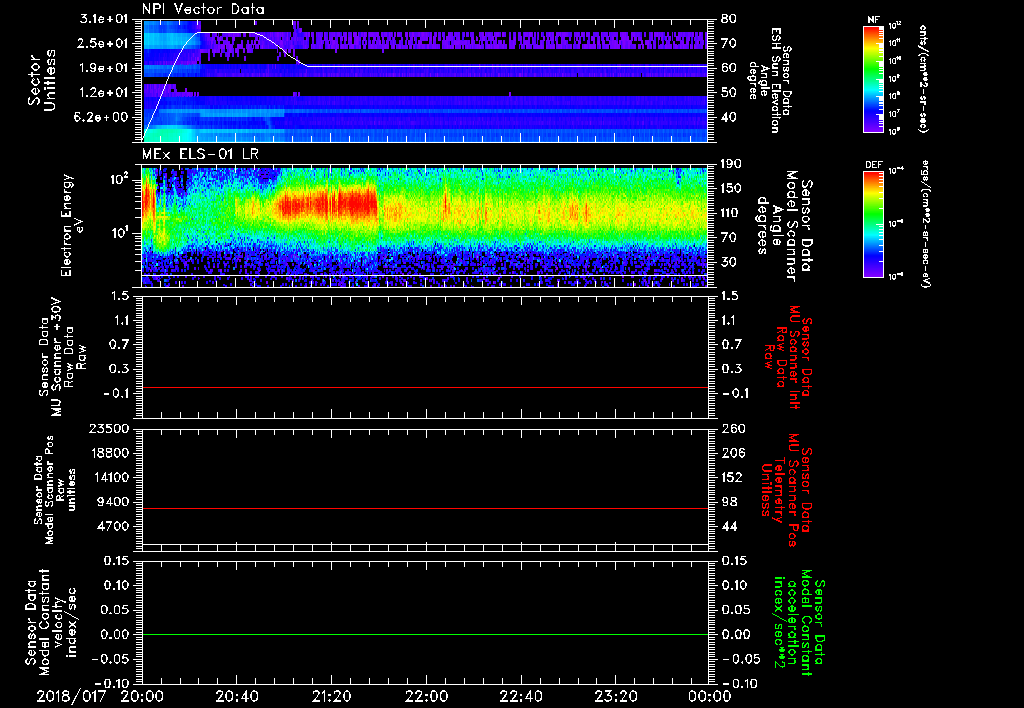Click the white sun elevation curve plateau

point(226,32)
